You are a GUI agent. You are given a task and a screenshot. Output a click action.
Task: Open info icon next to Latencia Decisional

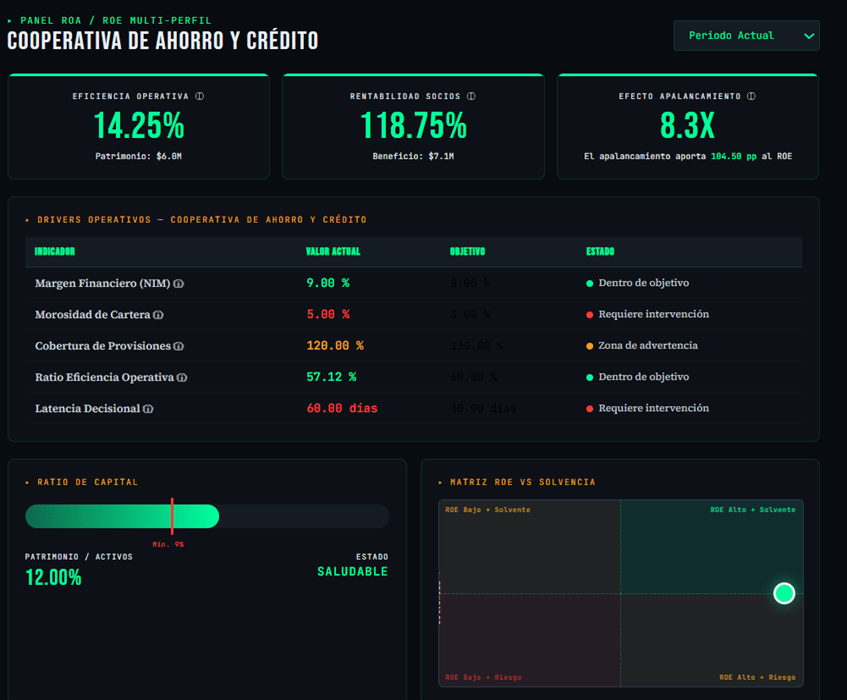point(148,409)
